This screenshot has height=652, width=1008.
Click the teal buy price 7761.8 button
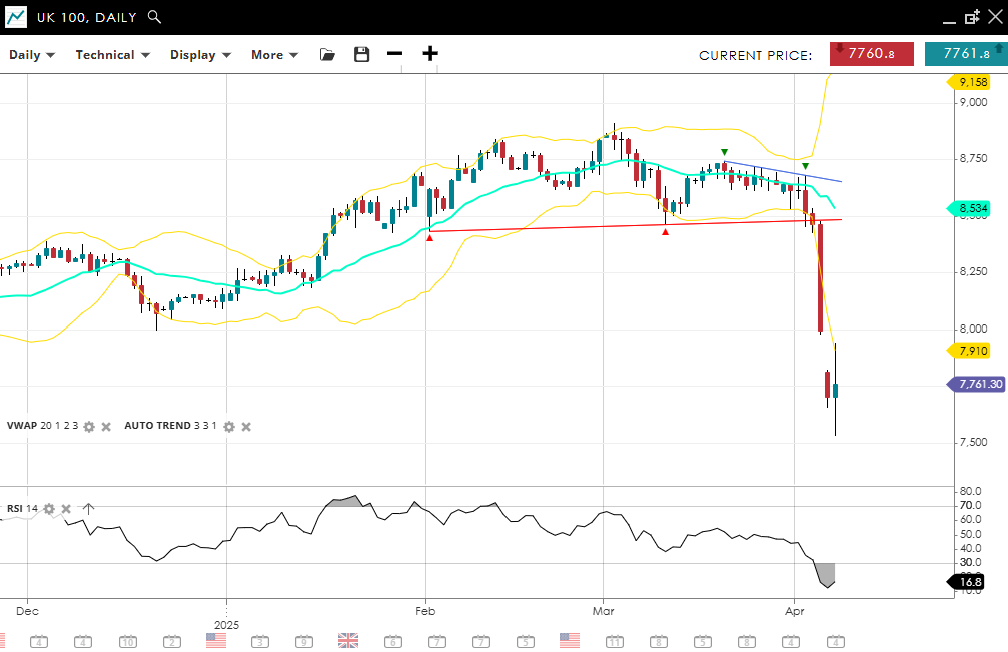(965, 54)
